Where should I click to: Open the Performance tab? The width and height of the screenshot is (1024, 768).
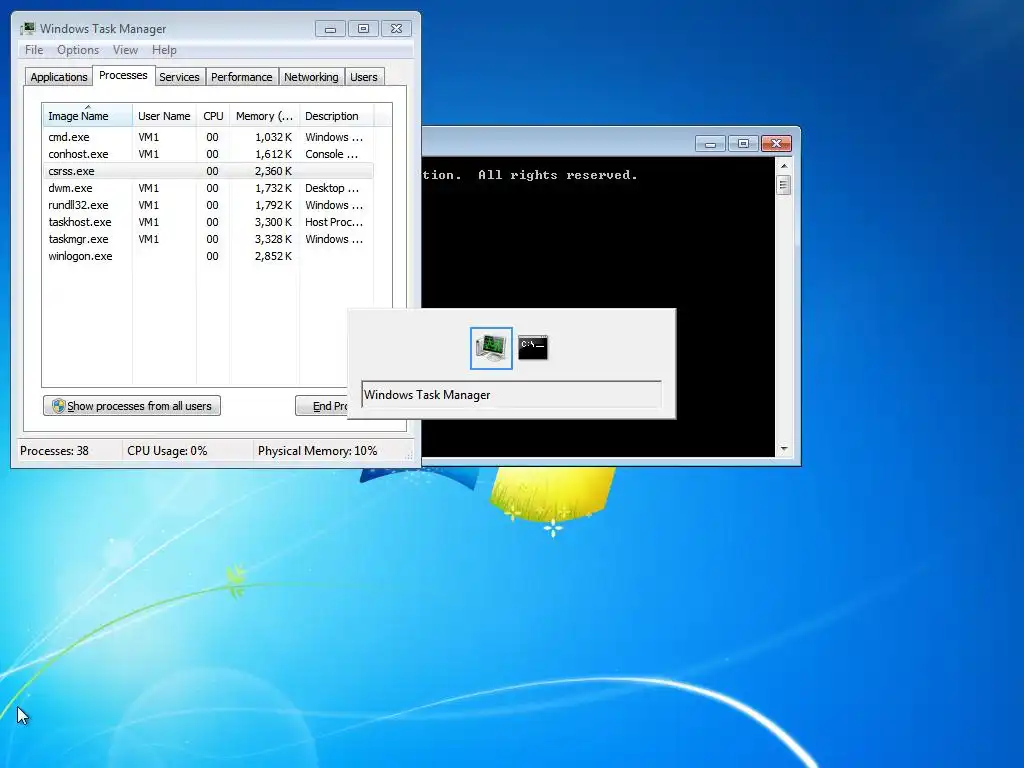[242, 77]
